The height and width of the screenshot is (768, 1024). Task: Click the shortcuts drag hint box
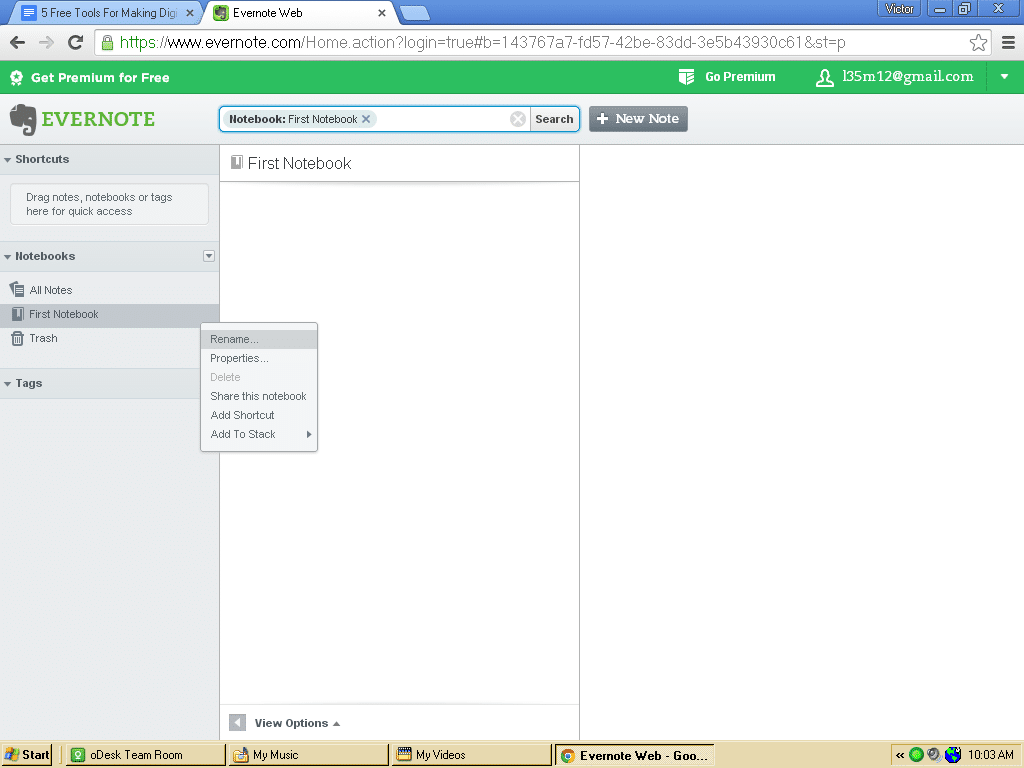point(110,204)
